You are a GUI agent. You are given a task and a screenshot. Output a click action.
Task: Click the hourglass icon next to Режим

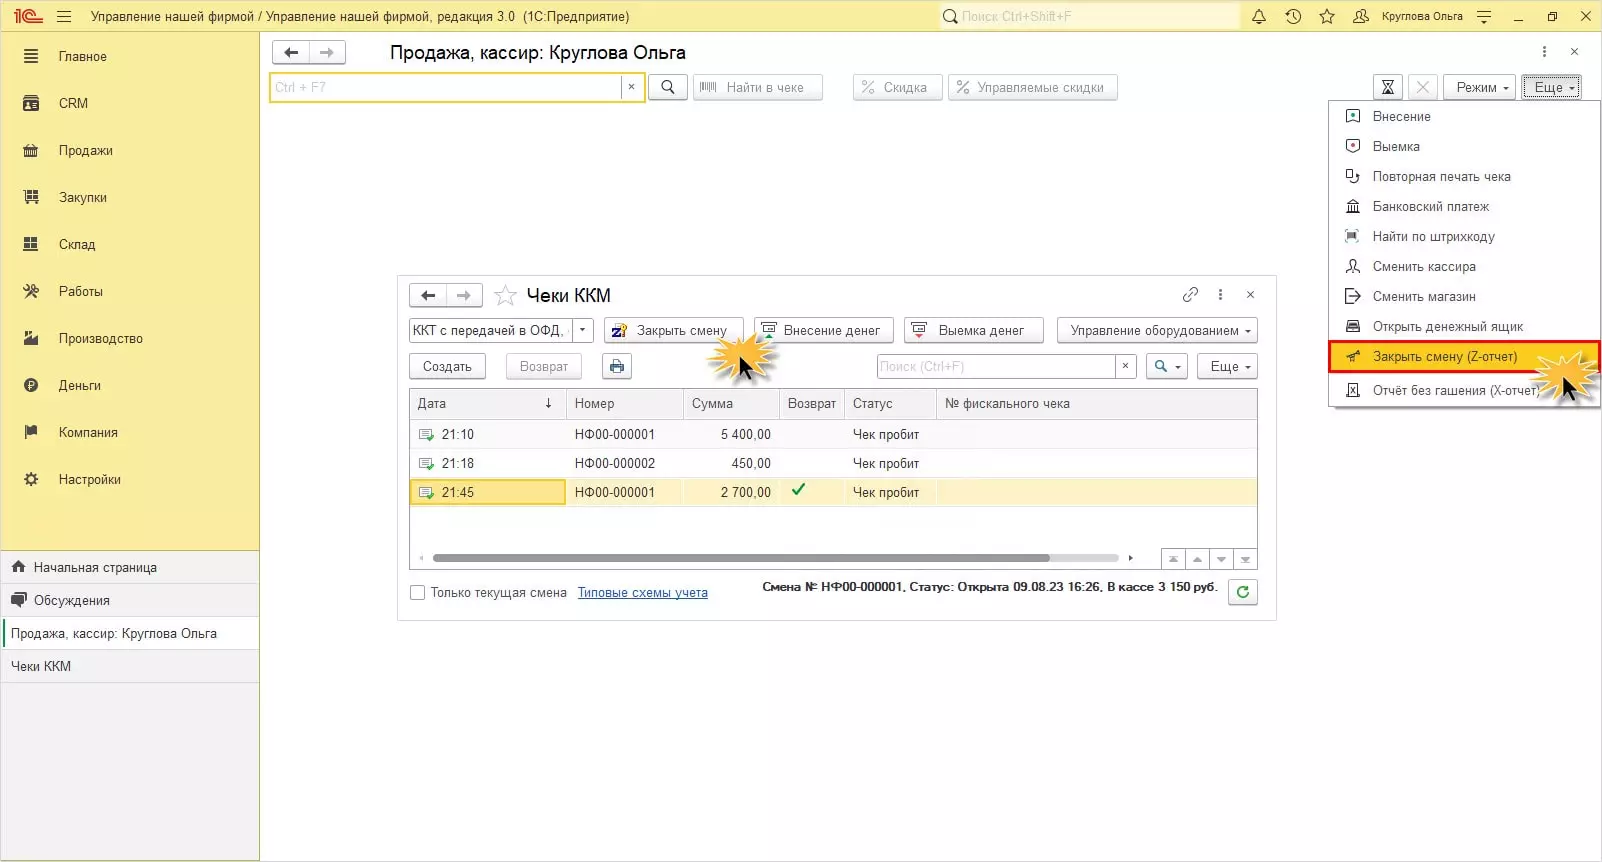click(x=1387, y=87)
